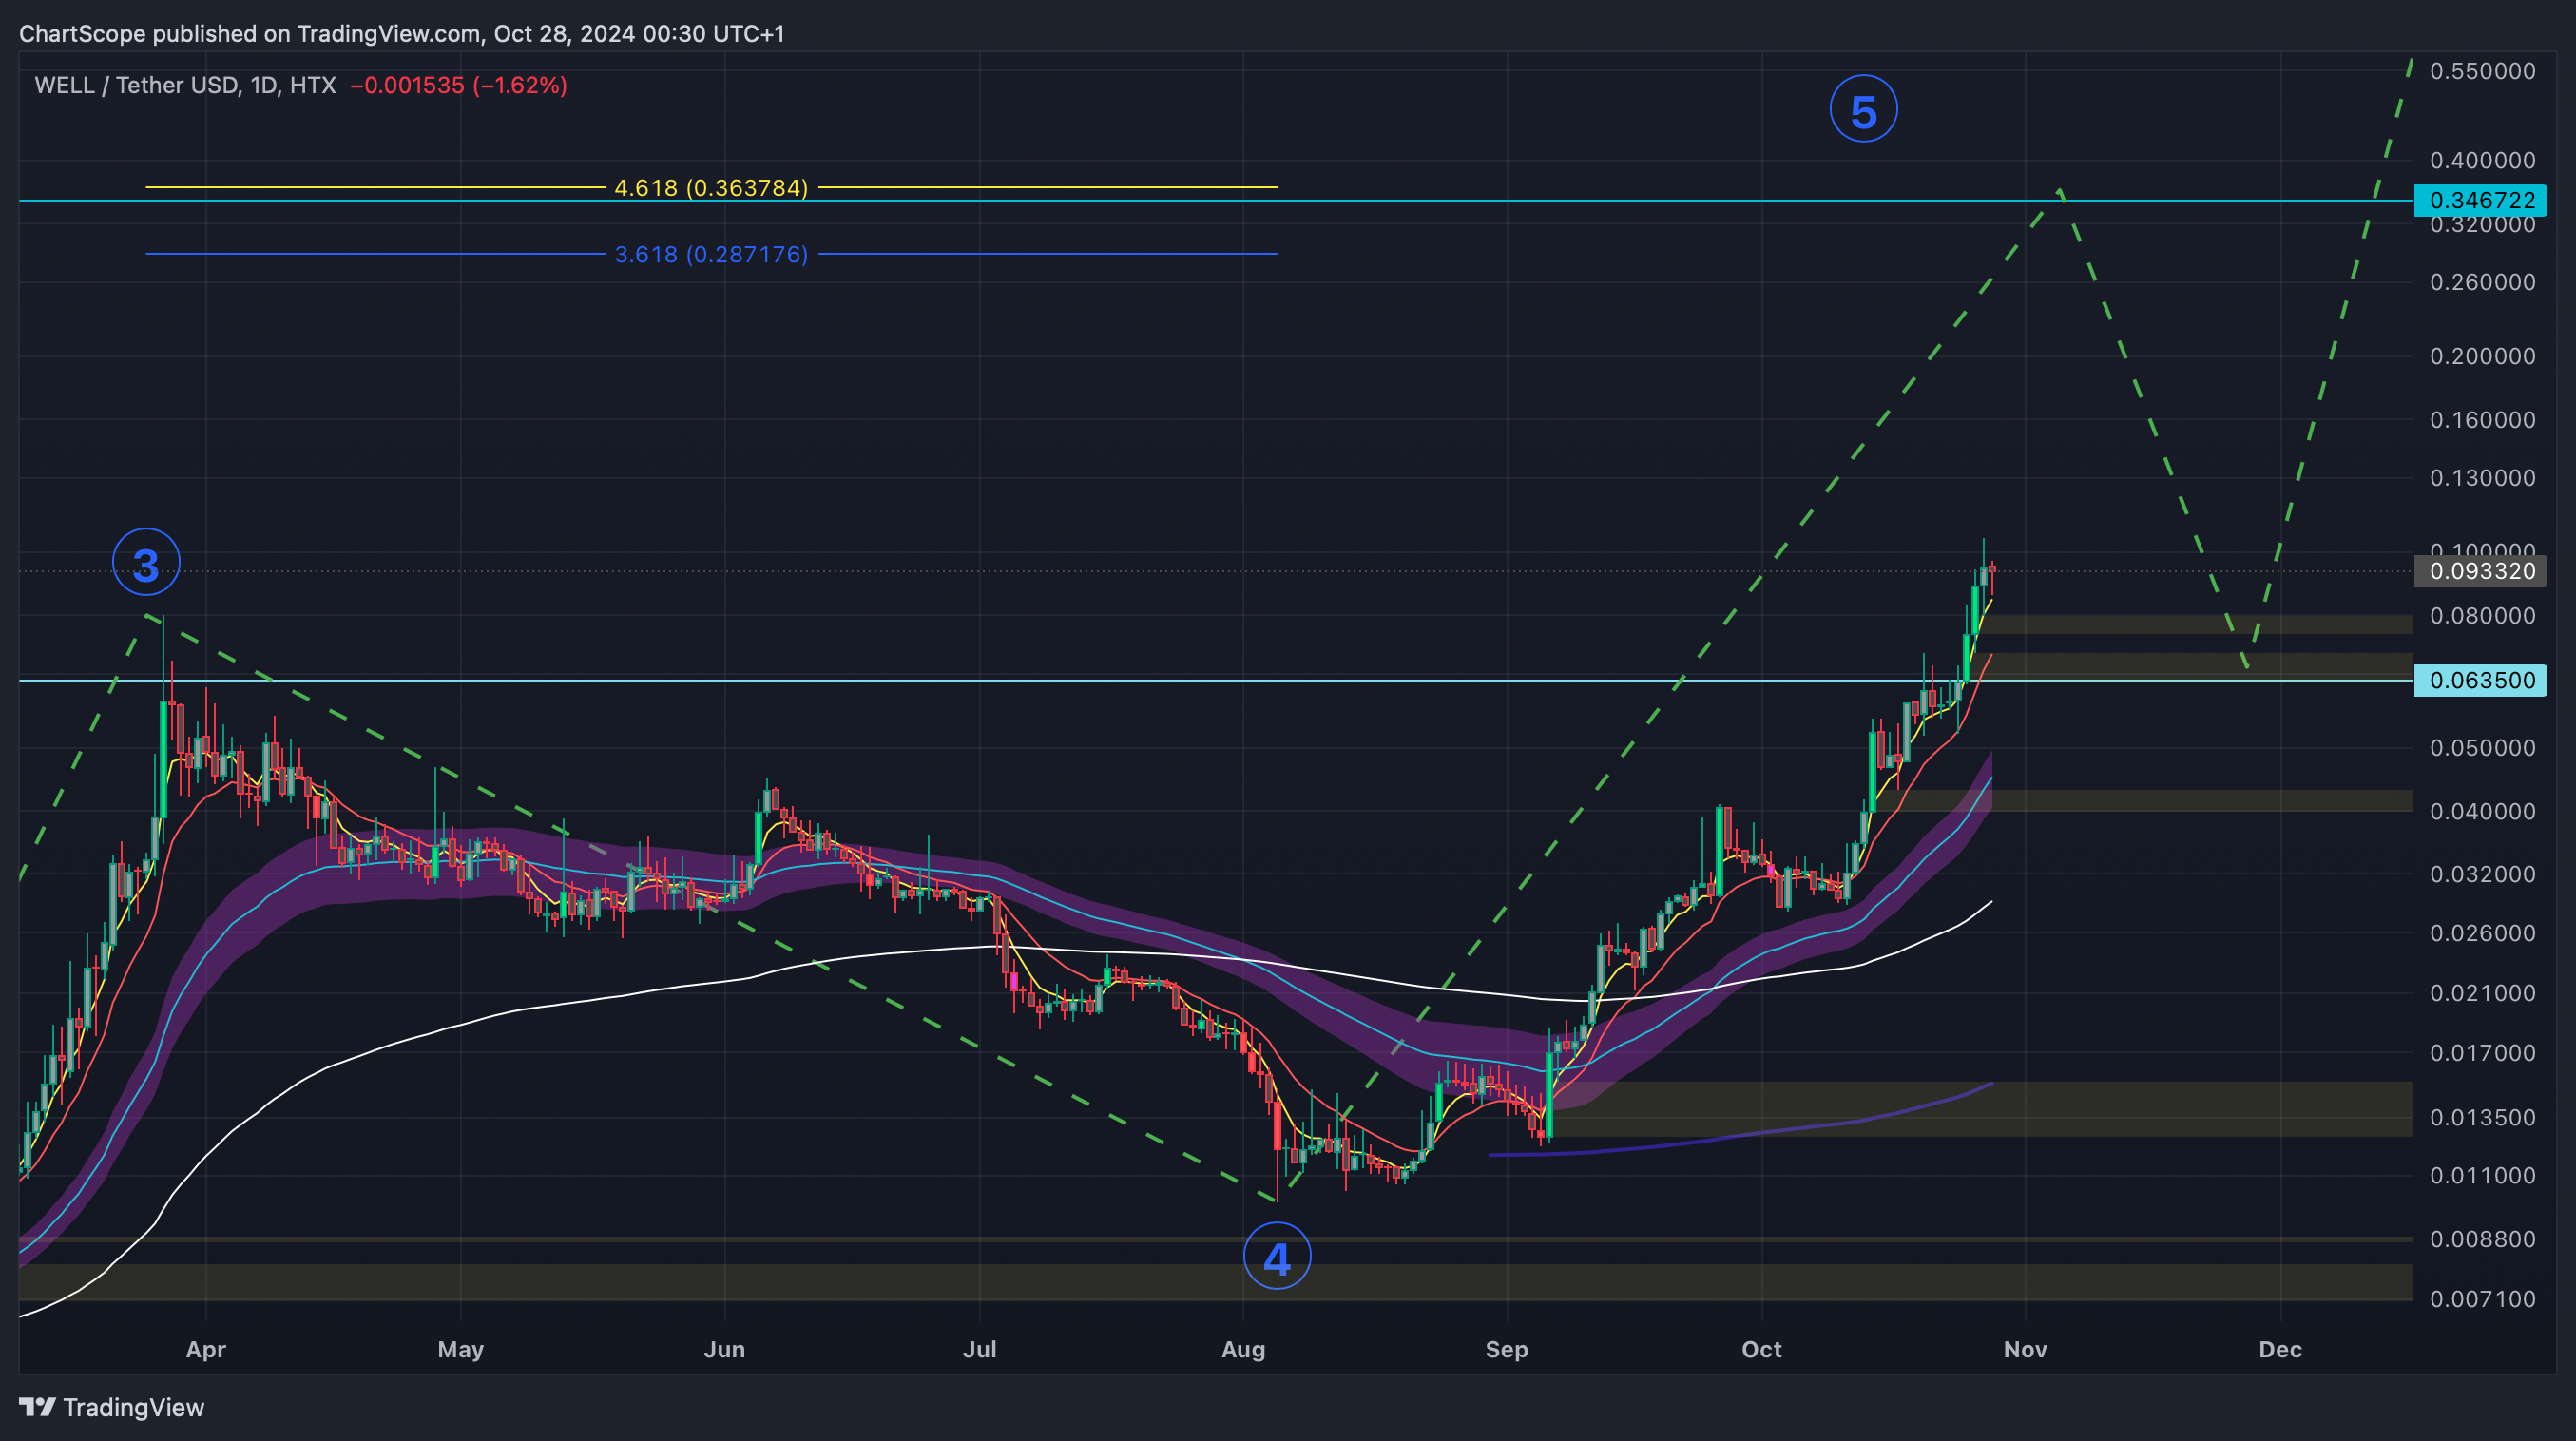Click the 0.080000 price scale value
Screen dimensions: 2576x1441
coord(2483,616)
